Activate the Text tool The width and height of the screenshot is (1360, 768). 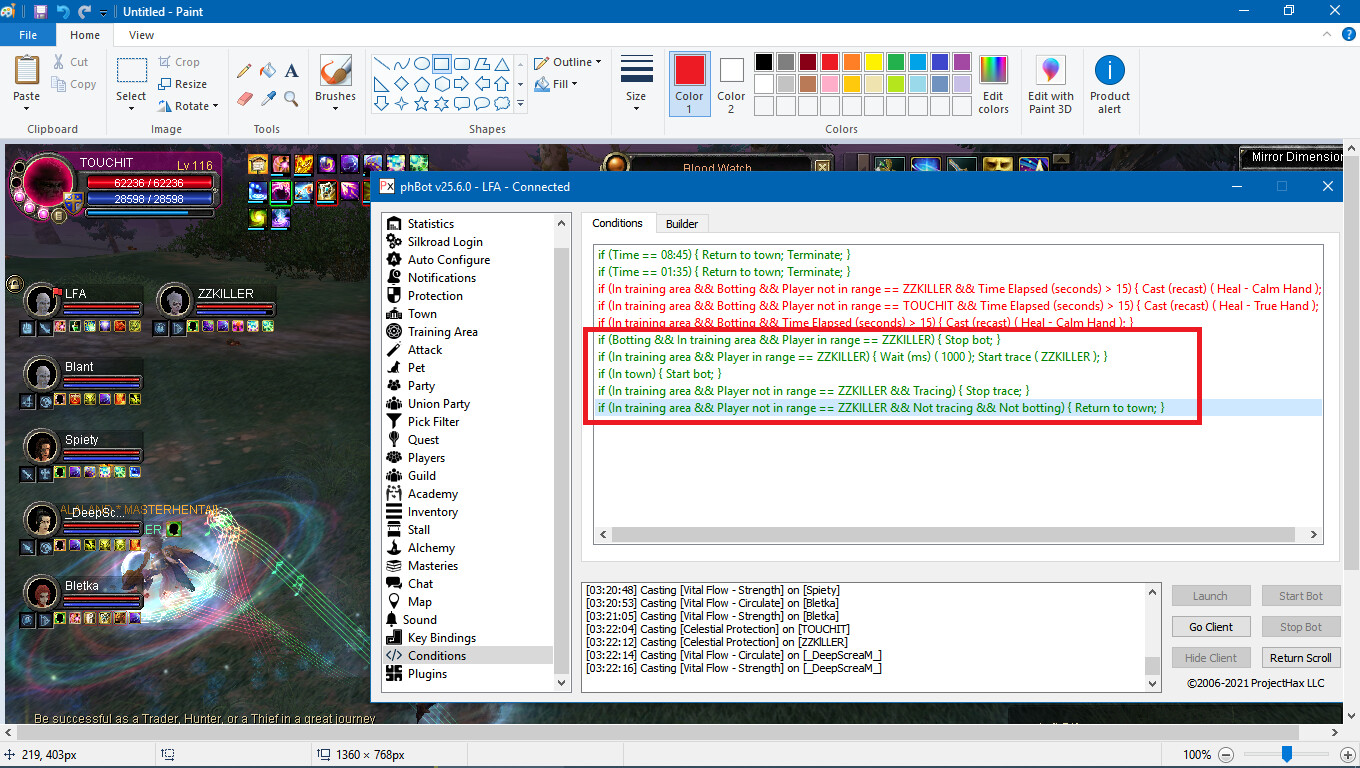point(292,71)
